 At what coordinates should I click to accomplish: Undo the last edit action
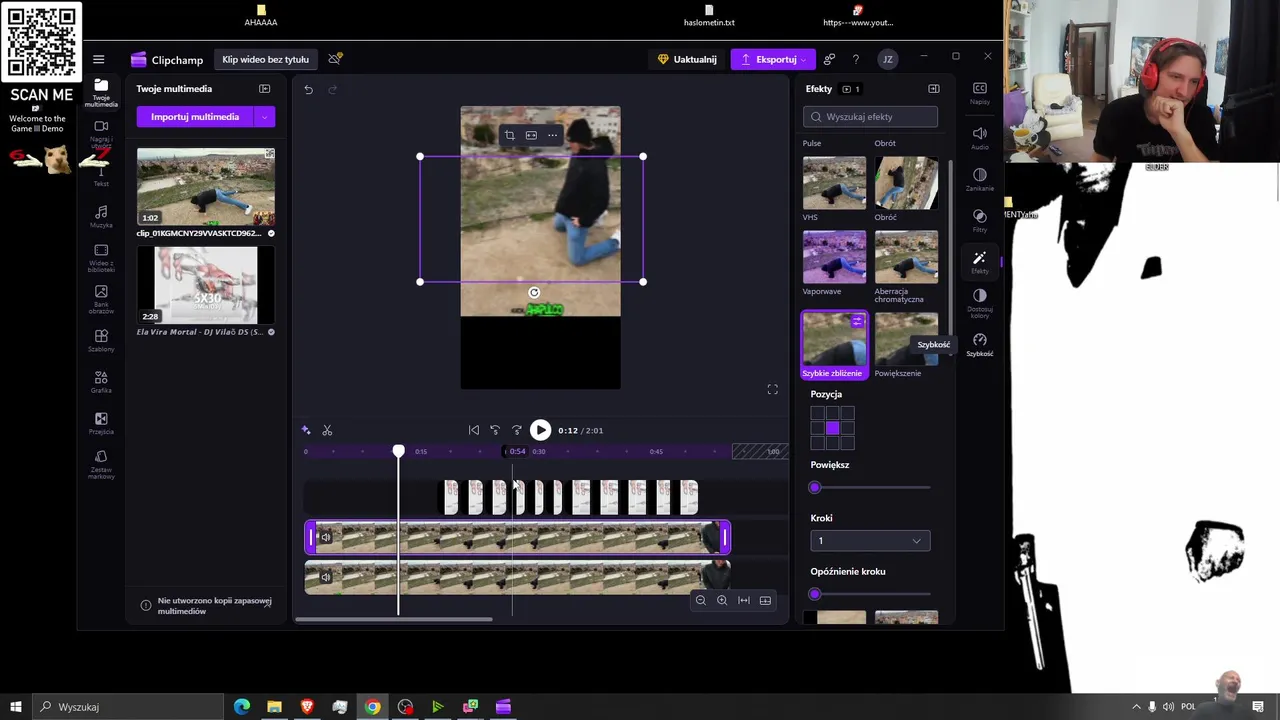308,90
